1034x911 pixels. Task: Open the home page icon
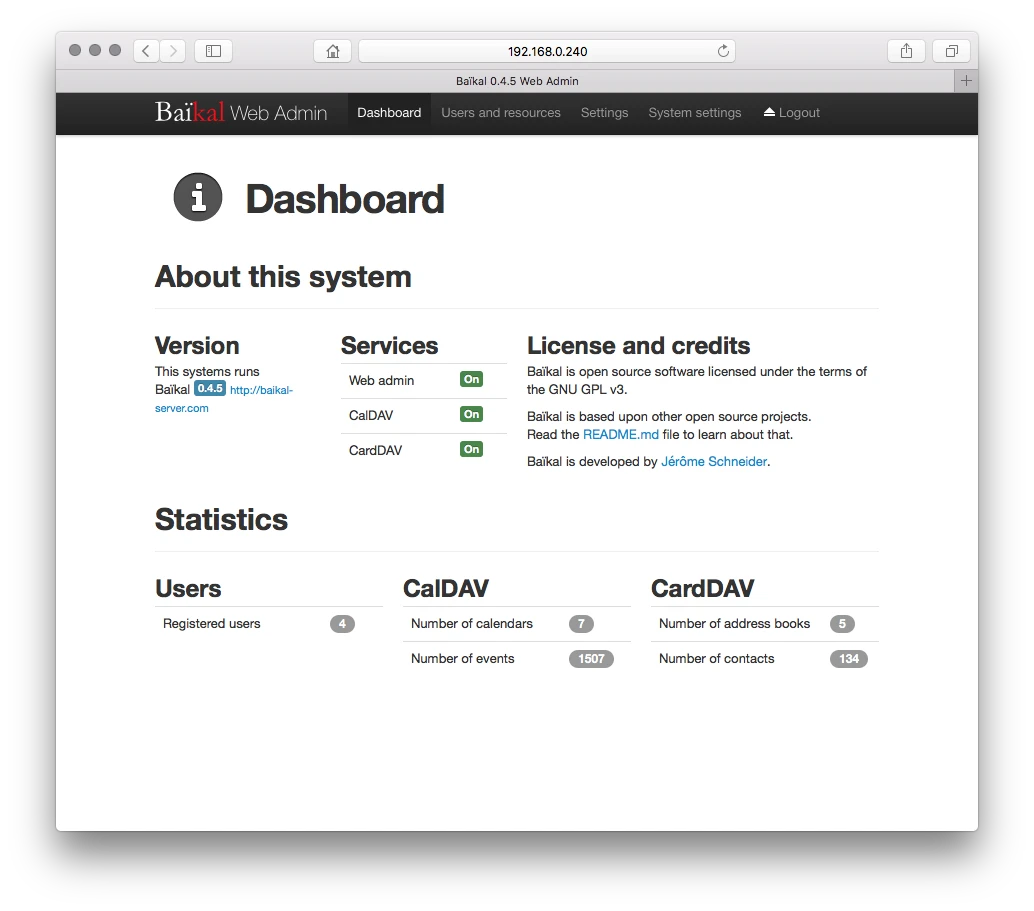pyautogui.click(x=332, y=51)
